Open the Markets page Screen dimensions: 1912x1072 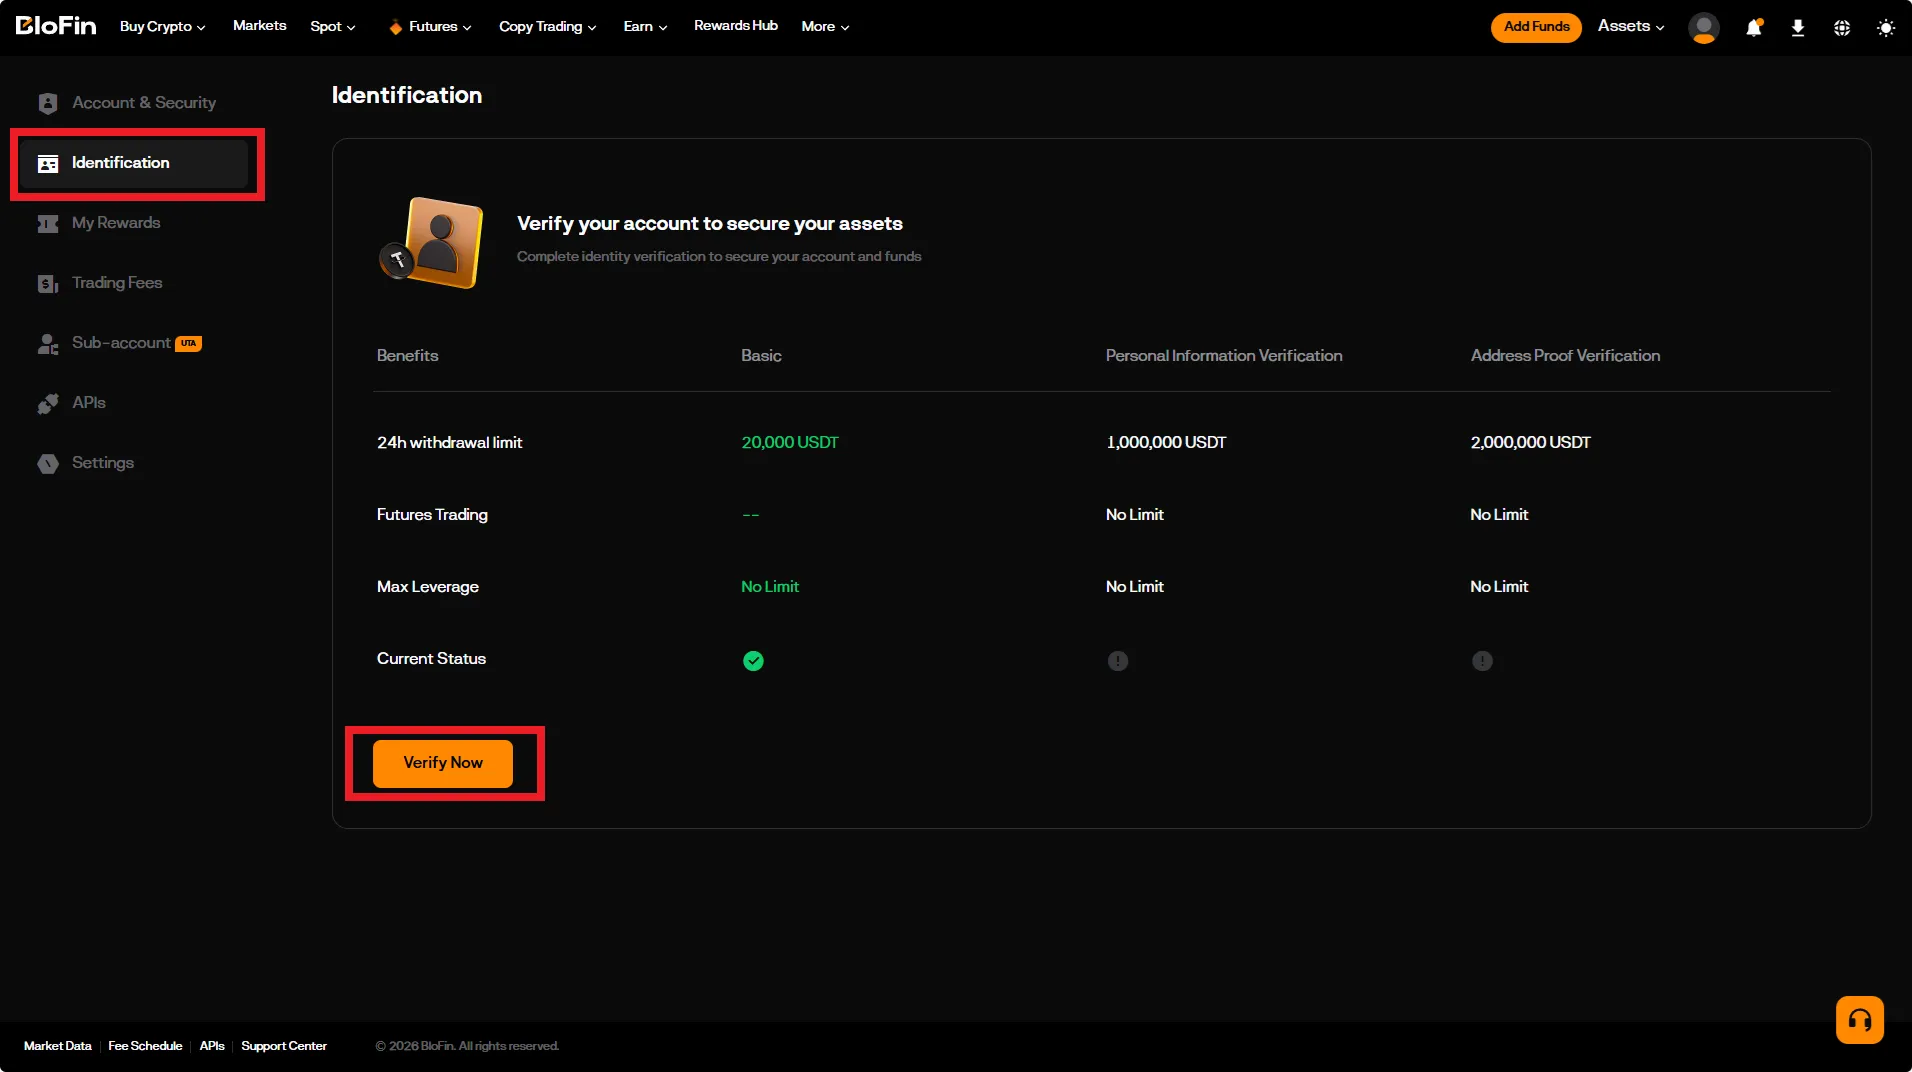(260, 25)
